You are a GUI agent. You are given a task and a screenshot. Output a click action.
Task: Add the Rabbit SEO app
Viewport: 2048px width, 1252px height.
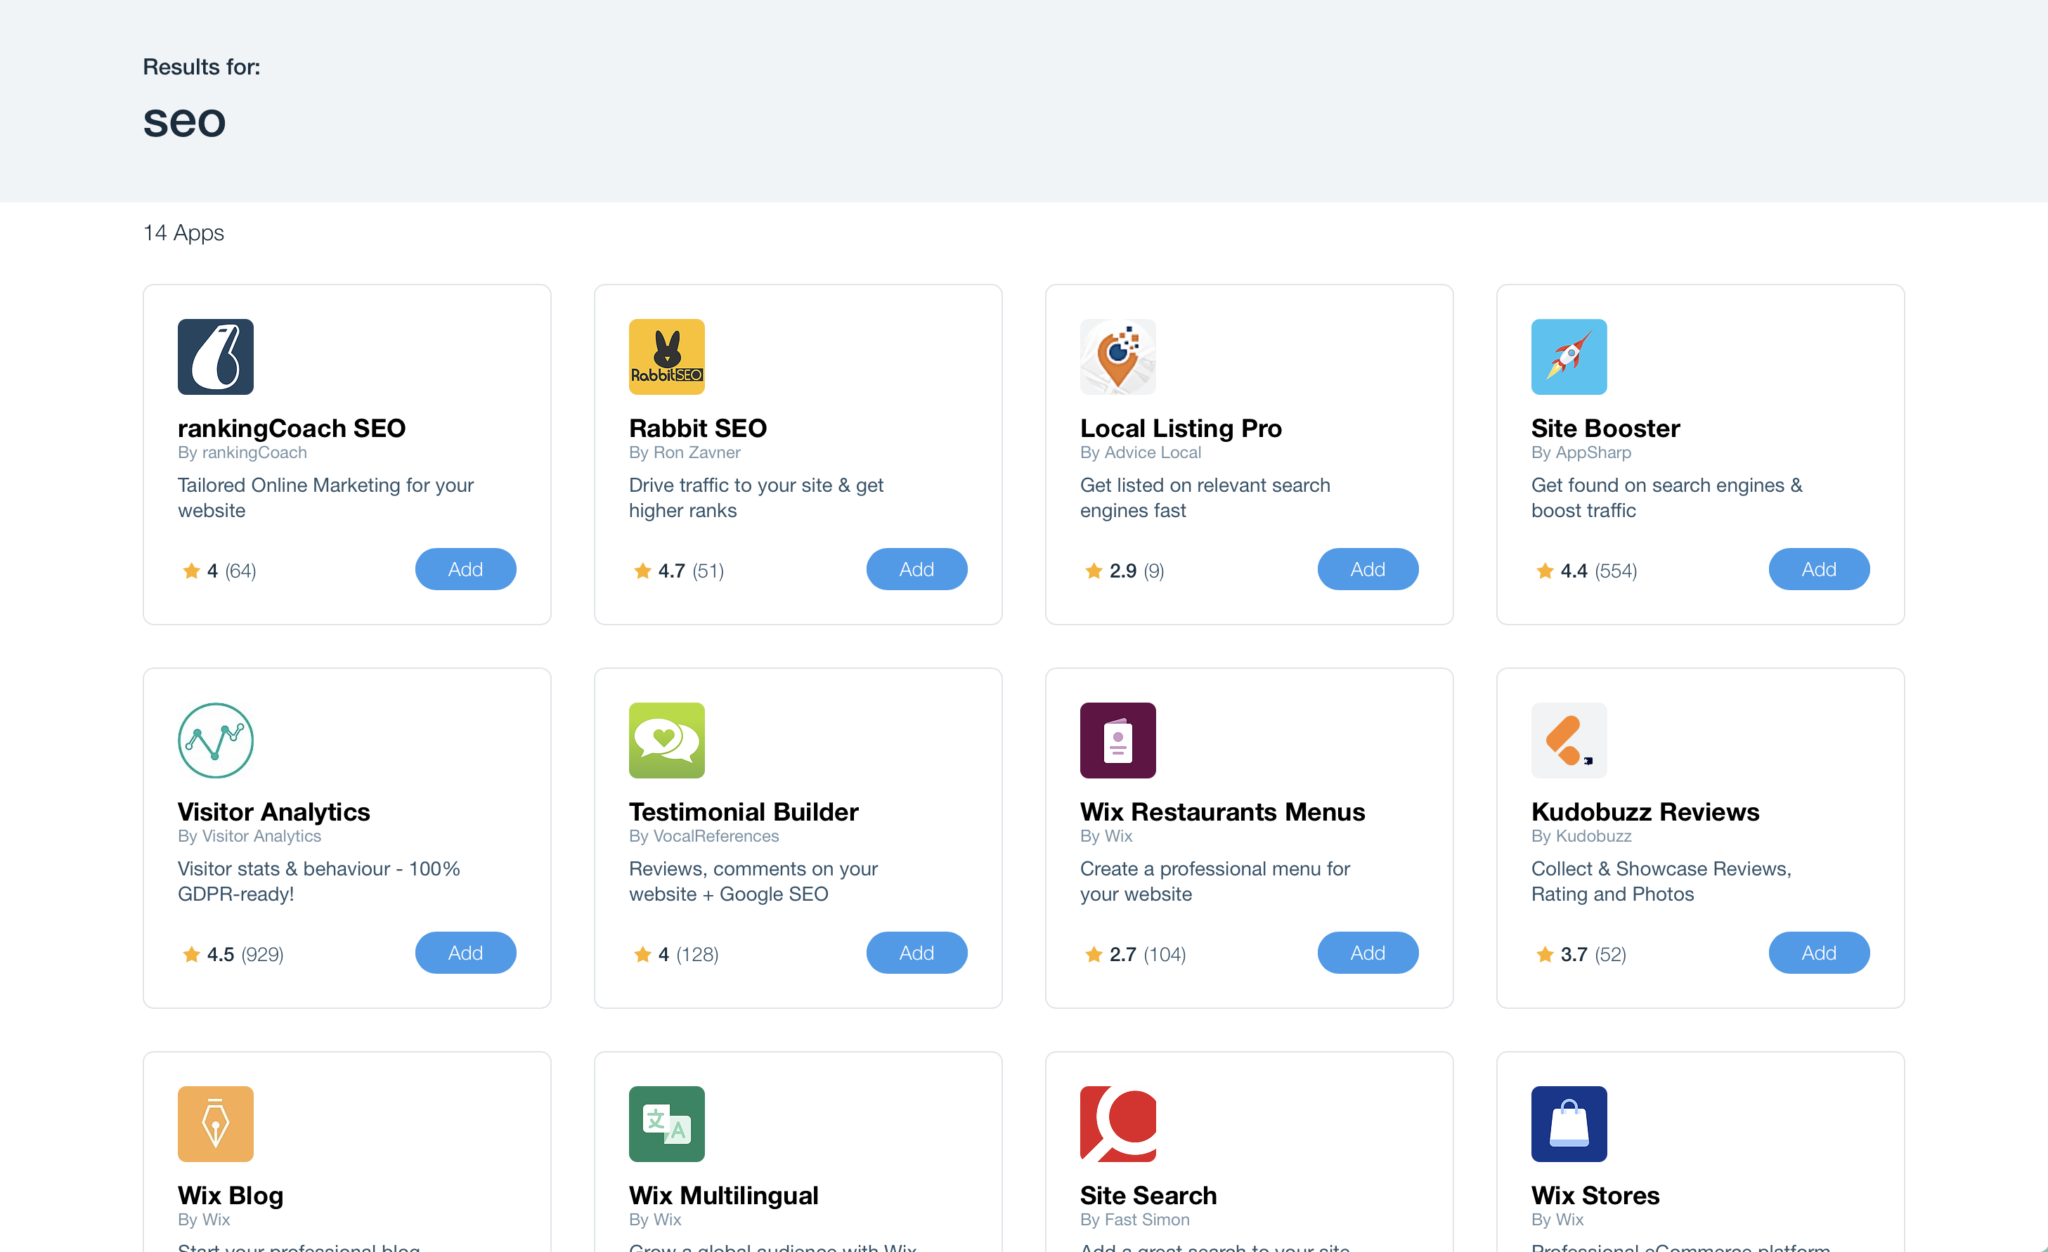[x=916, y=569]
